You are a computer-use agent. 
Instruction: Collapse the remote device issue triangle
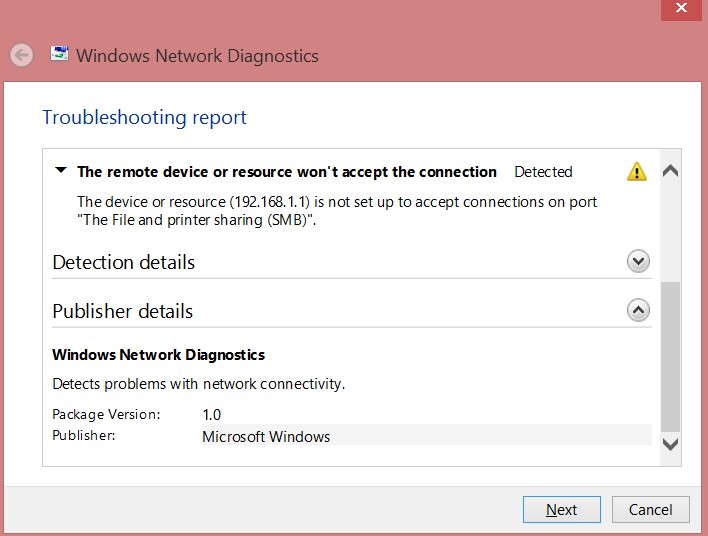61,171
